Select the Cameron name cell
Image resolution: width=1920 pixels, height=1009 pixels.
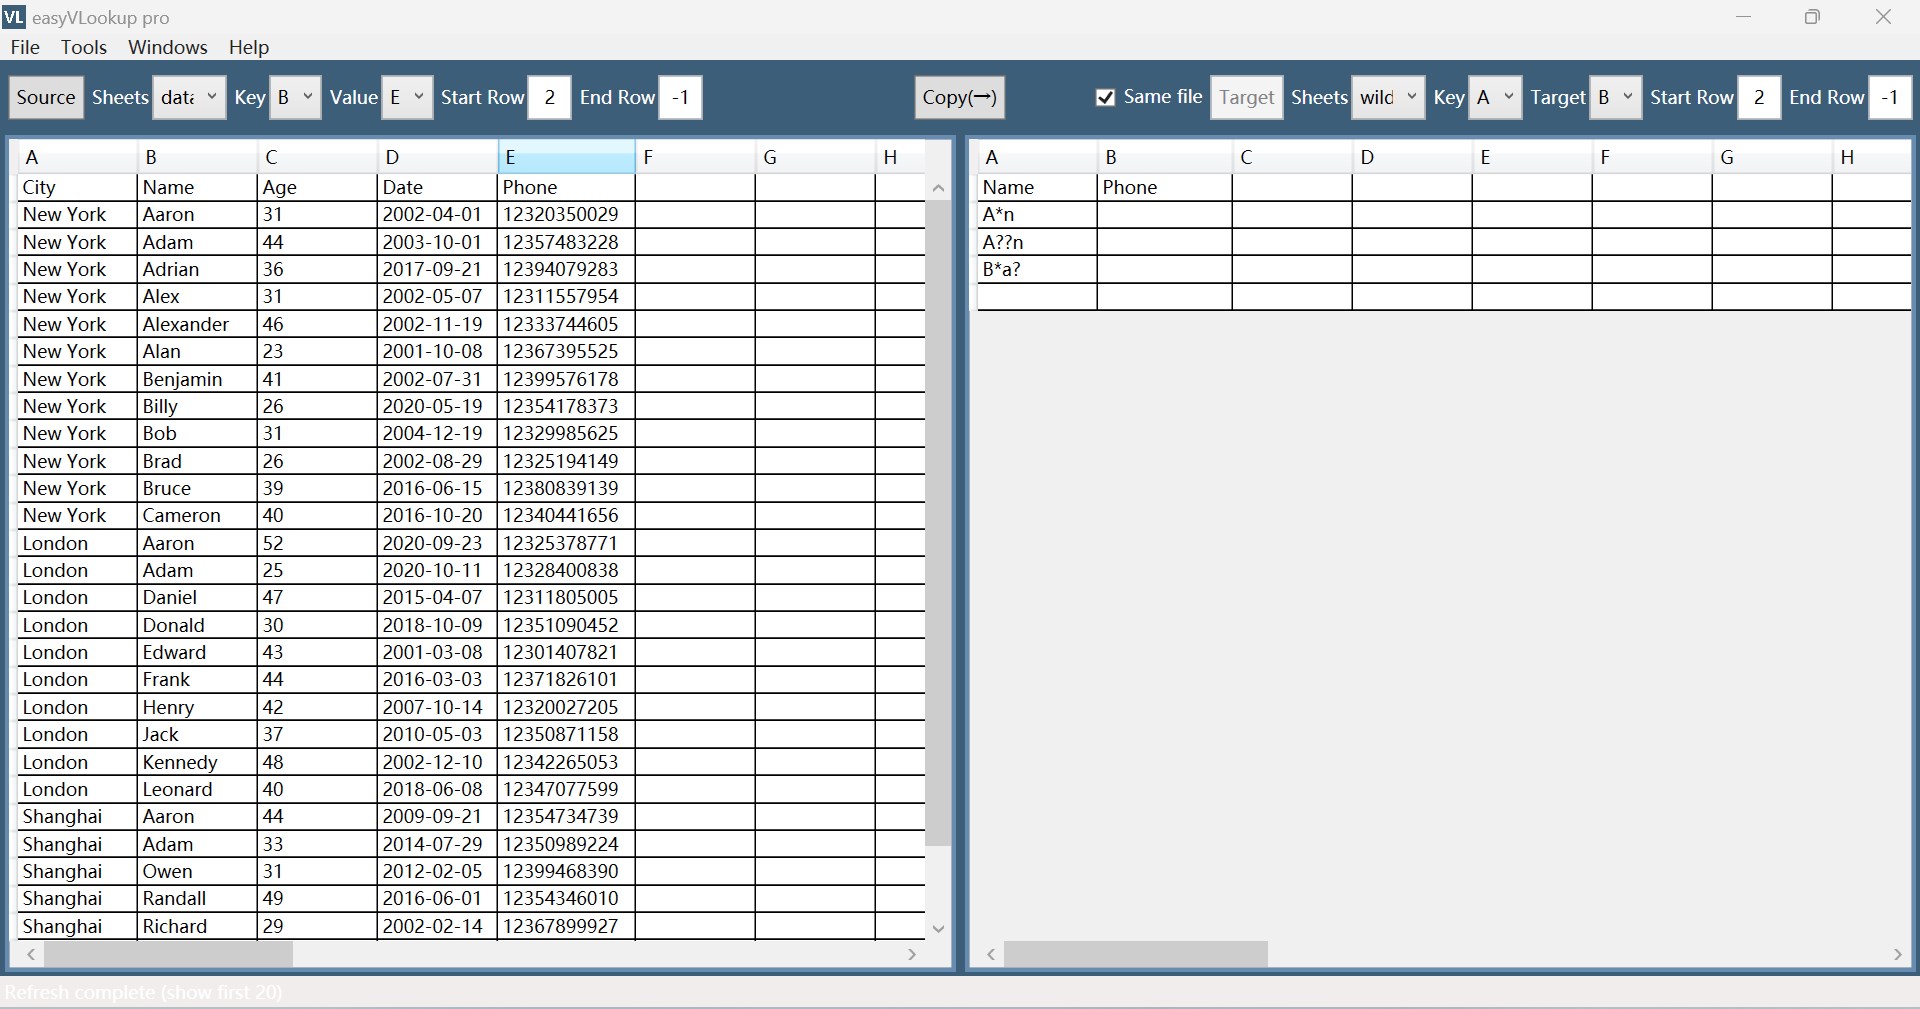pos(196,515)
